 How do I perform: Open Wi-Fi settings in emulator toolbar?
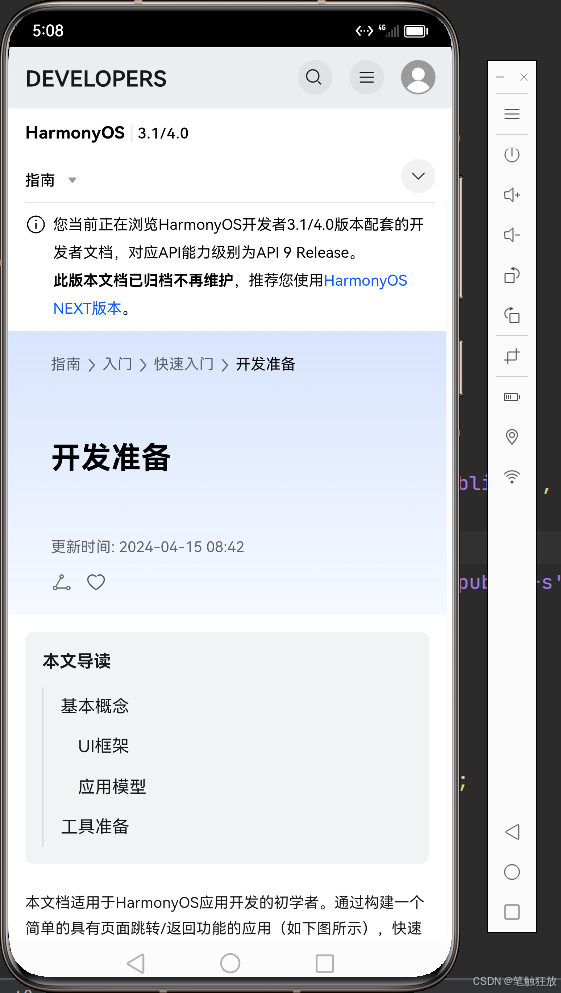[512, 476]
